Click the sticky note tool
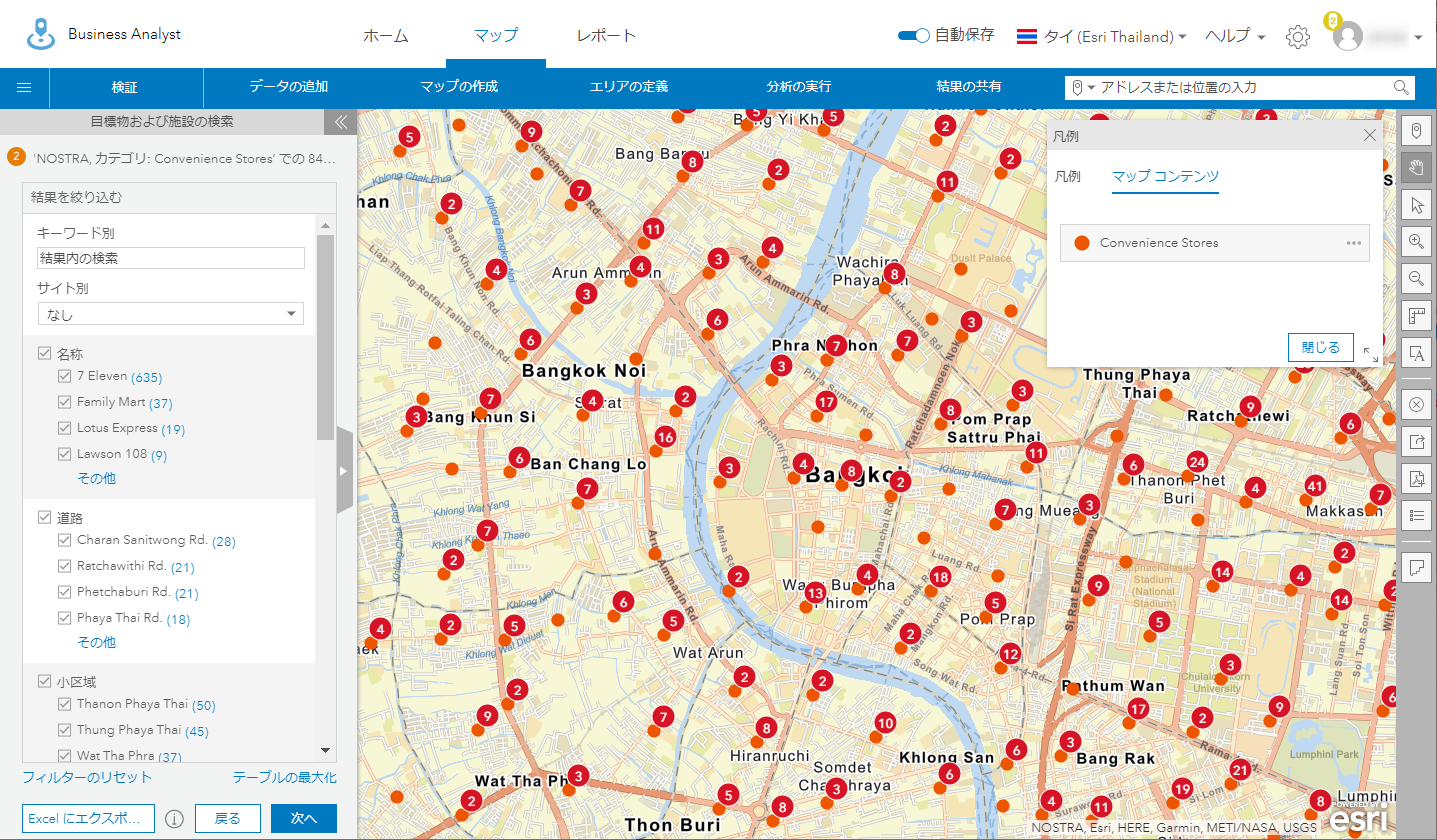 (1416, 567)
